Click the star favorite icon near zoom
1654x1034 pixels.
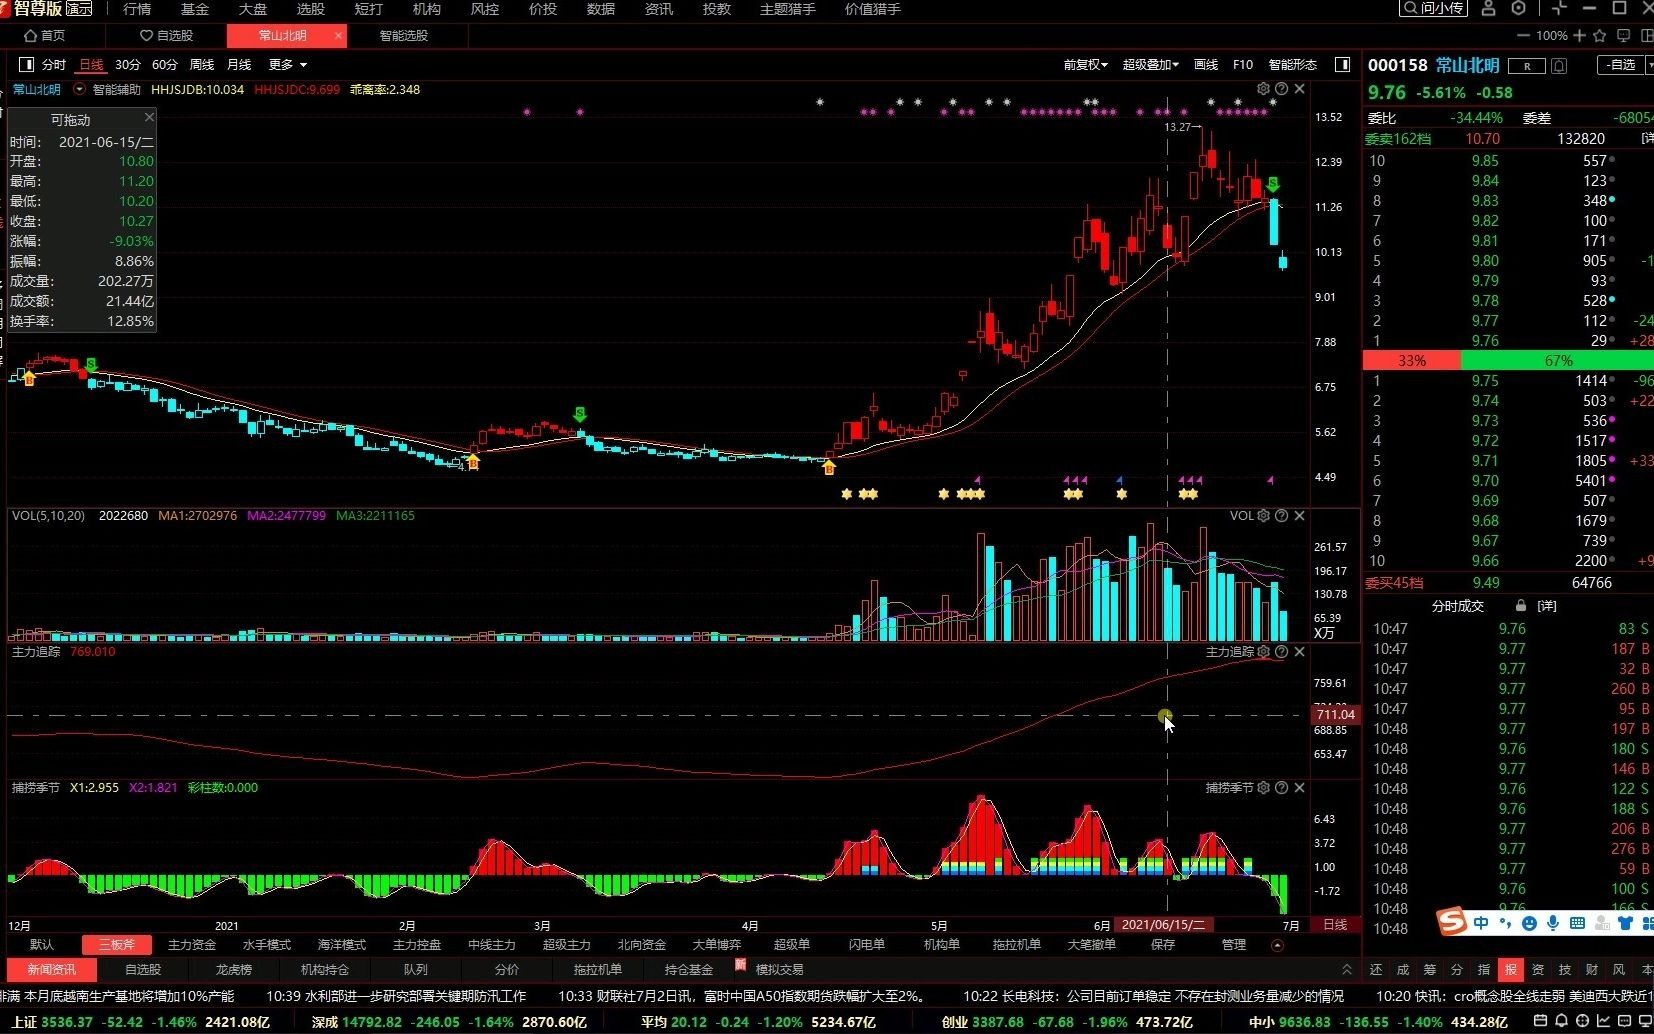click(1599, 35)
